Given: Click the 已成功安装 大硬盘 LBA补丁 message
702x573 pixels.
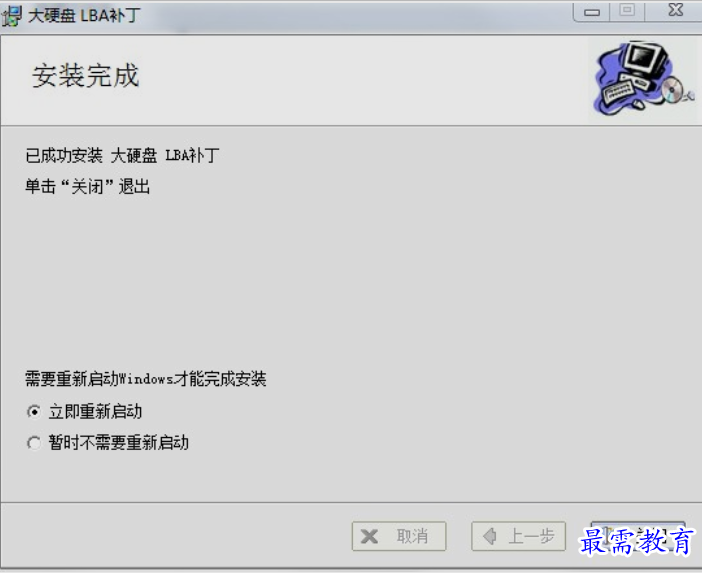Looking at the screenshot, I should click(122, 155).
